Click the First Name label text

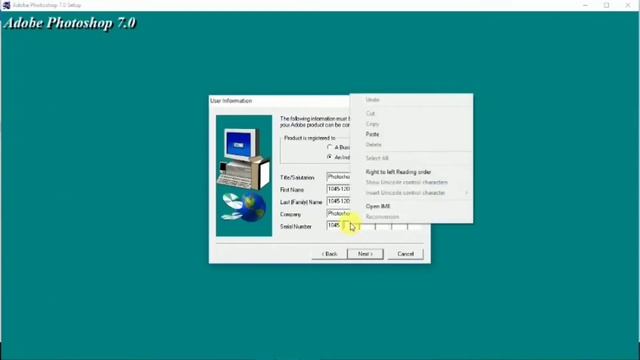tap(292, 190)
